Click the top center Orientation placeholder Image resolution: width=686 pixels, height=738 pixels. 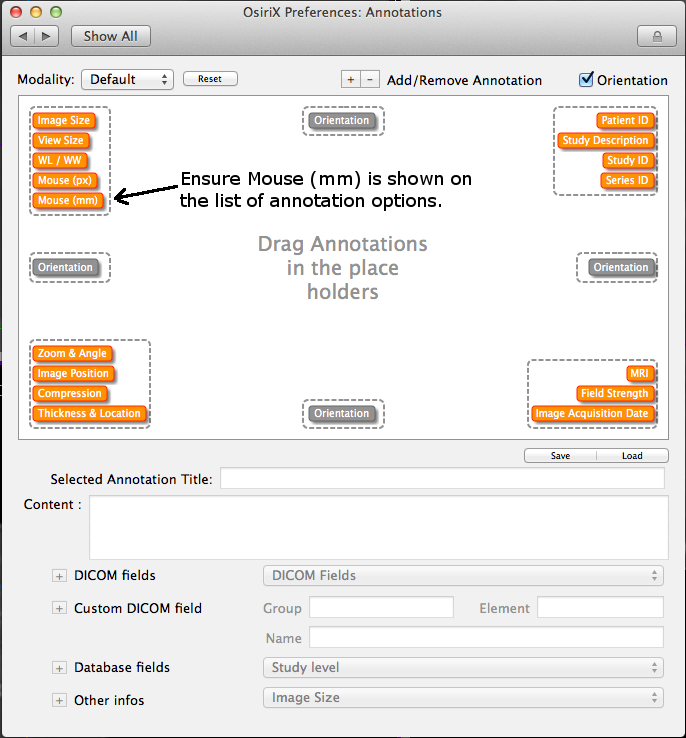342,120
